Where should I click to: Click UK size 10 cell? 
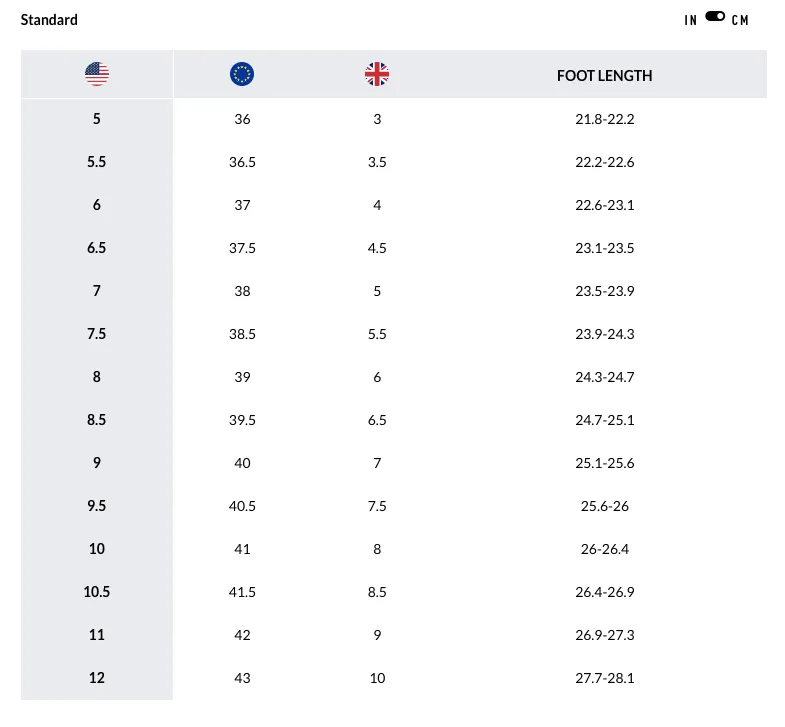click(x=377, y=678)
